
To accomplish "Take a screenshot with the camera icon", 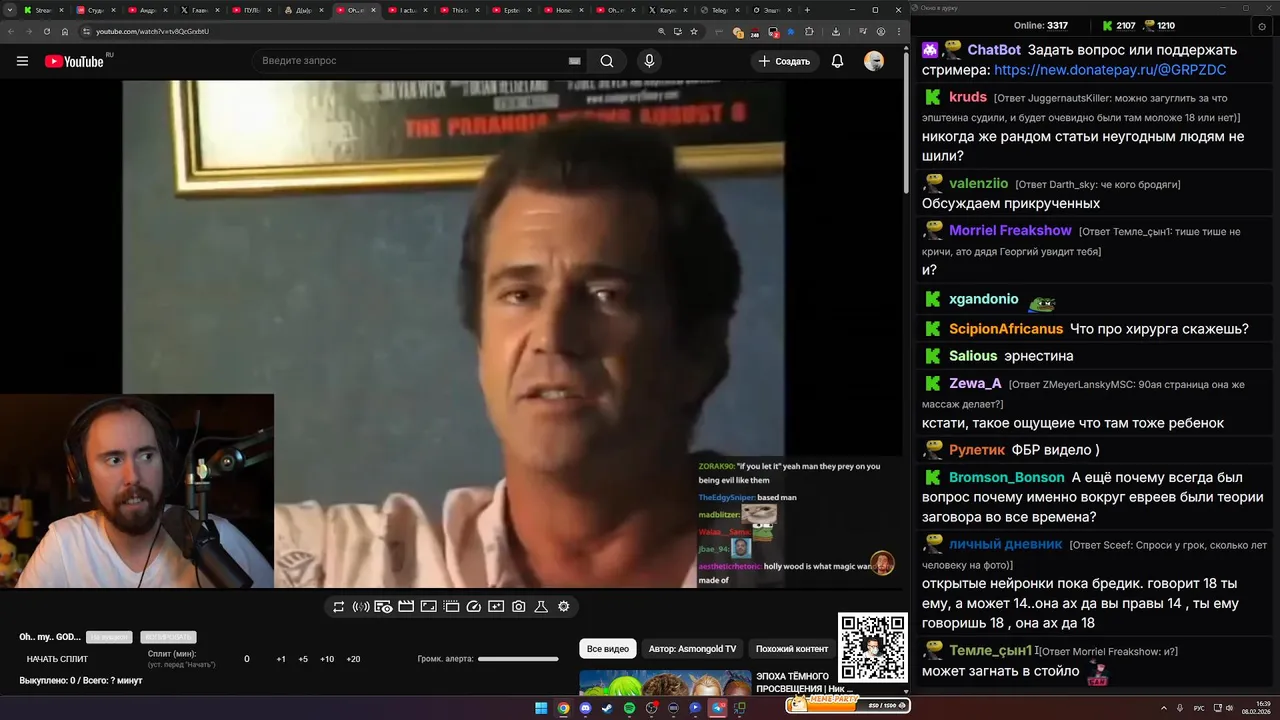I will pyautogui.click(x=519, y=607).
